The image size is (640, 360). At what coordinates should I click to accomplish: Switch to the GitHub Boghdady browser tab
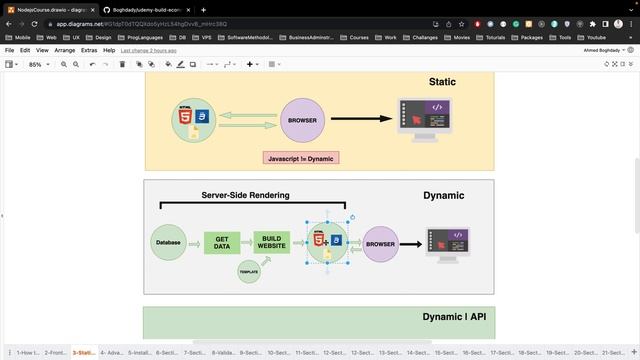pyautogui.click(x=147, y=10)
